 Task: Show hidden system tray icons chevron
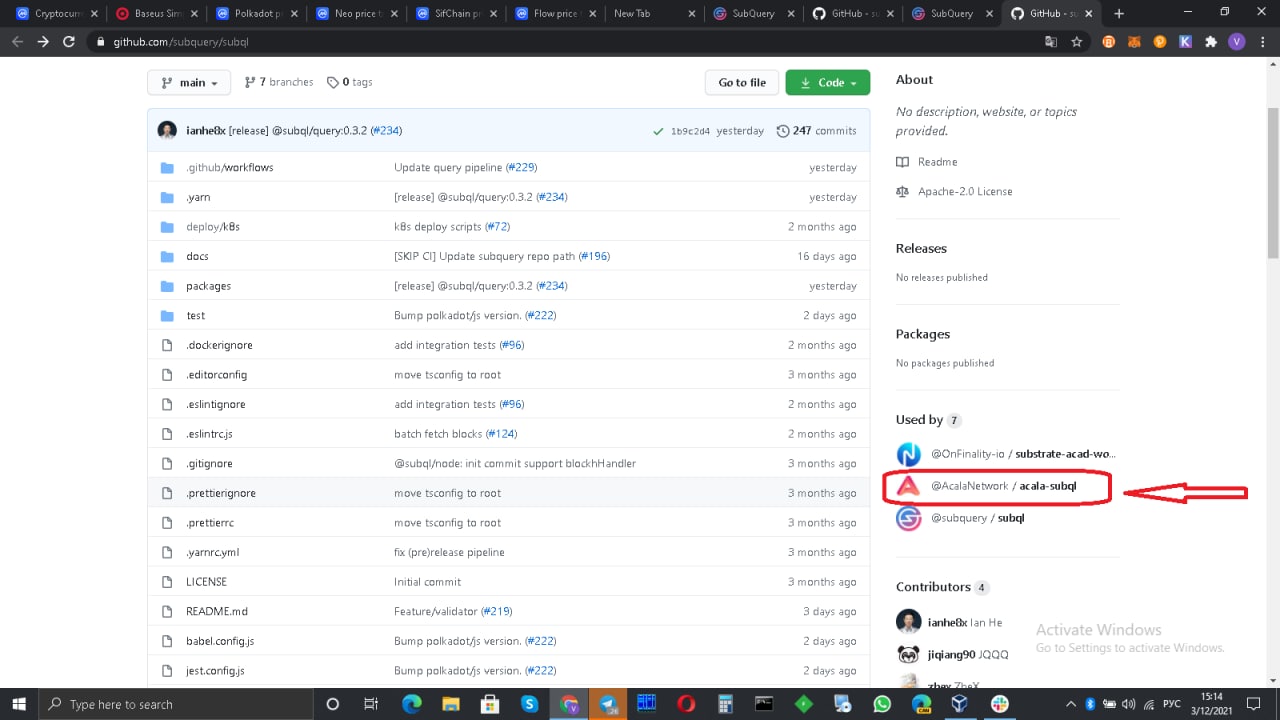pyautogui.click(x=1071, y=704)
